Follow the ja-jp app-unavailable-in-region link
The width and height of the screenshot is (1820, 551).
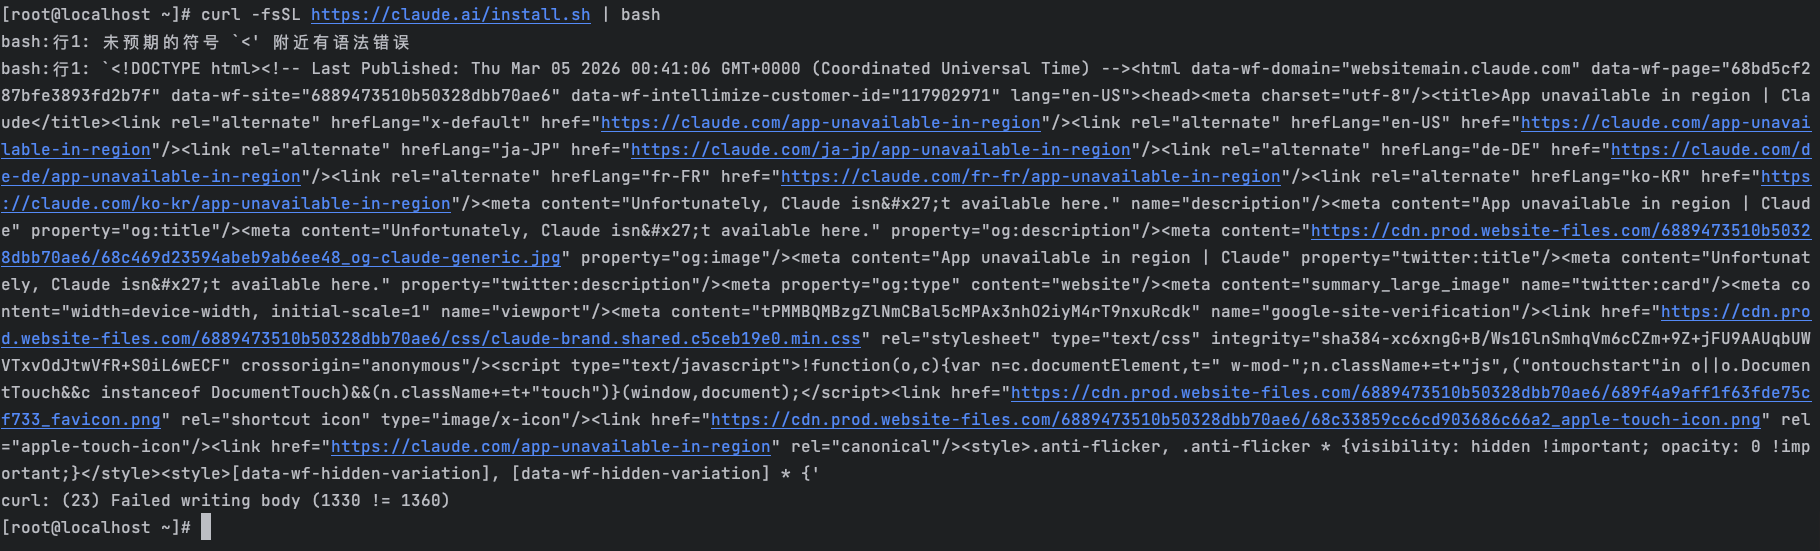pyautogui.click(x=880, y=150)
